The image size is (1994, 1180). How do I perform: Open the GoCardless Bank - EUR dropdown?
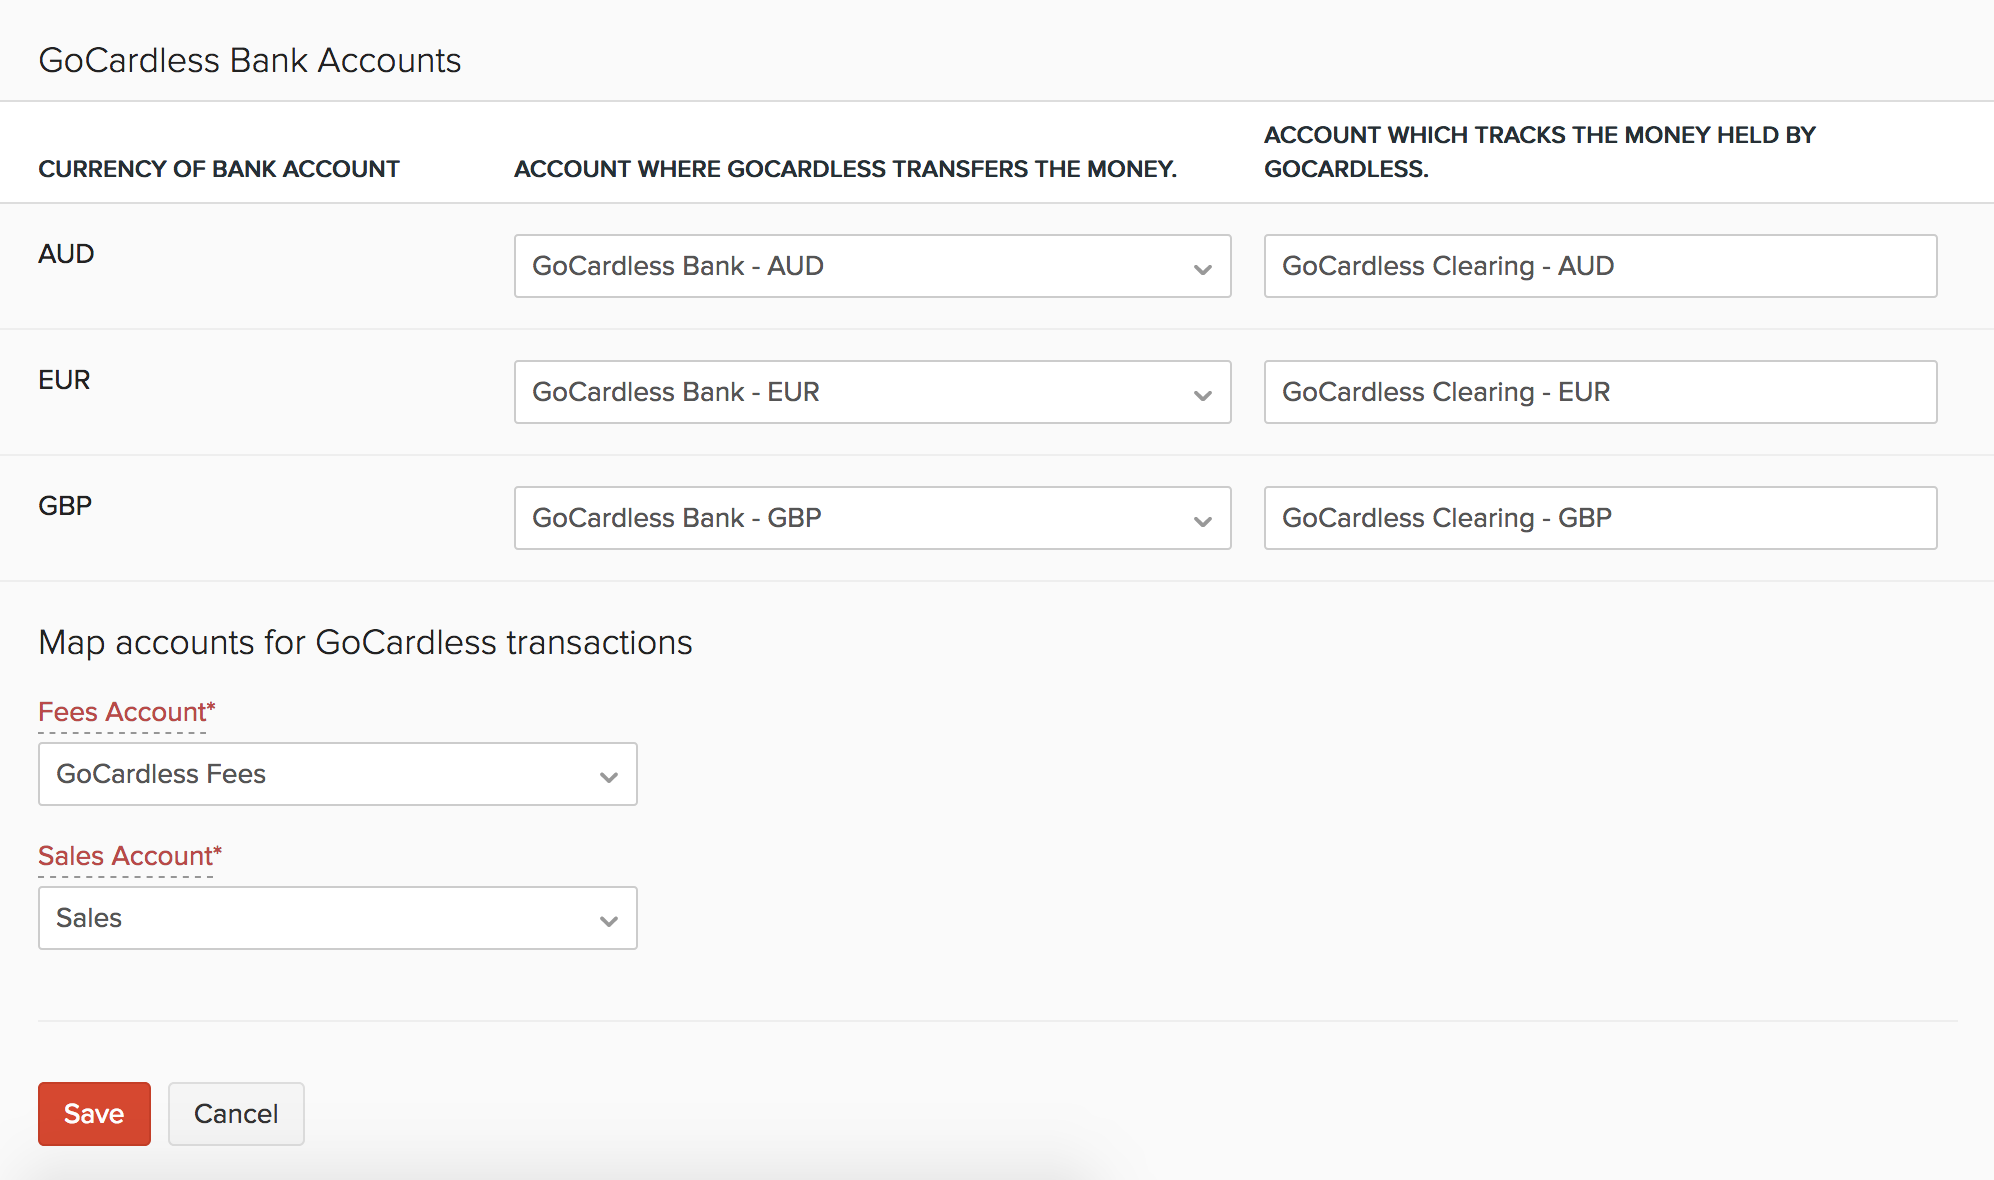[x=871, y=392]
